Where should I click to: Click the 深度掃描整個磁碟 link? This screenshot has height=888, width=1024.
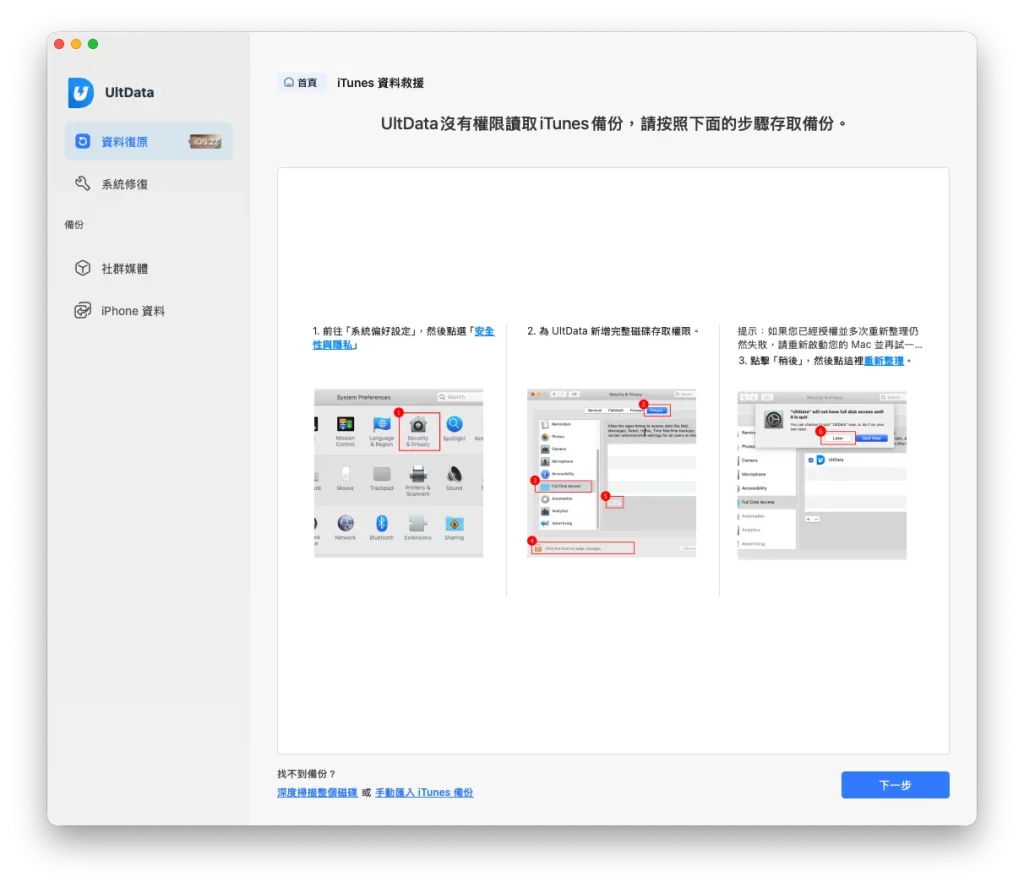pos(317,793)
